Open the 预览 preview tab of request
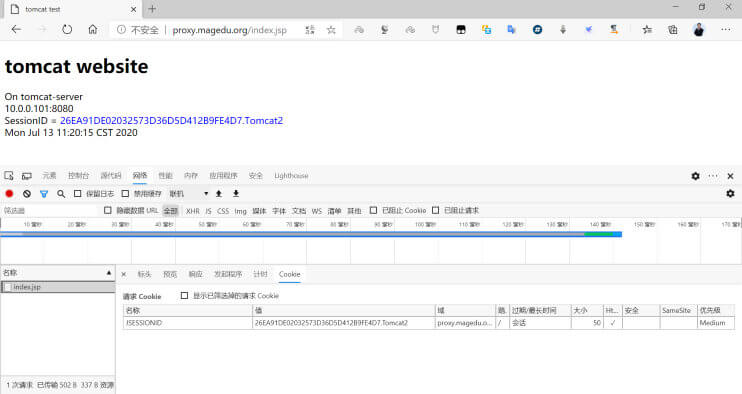Image resolution: width=742 pixels, height=394 pixels. pyautogui.click(x=170, y=274)
